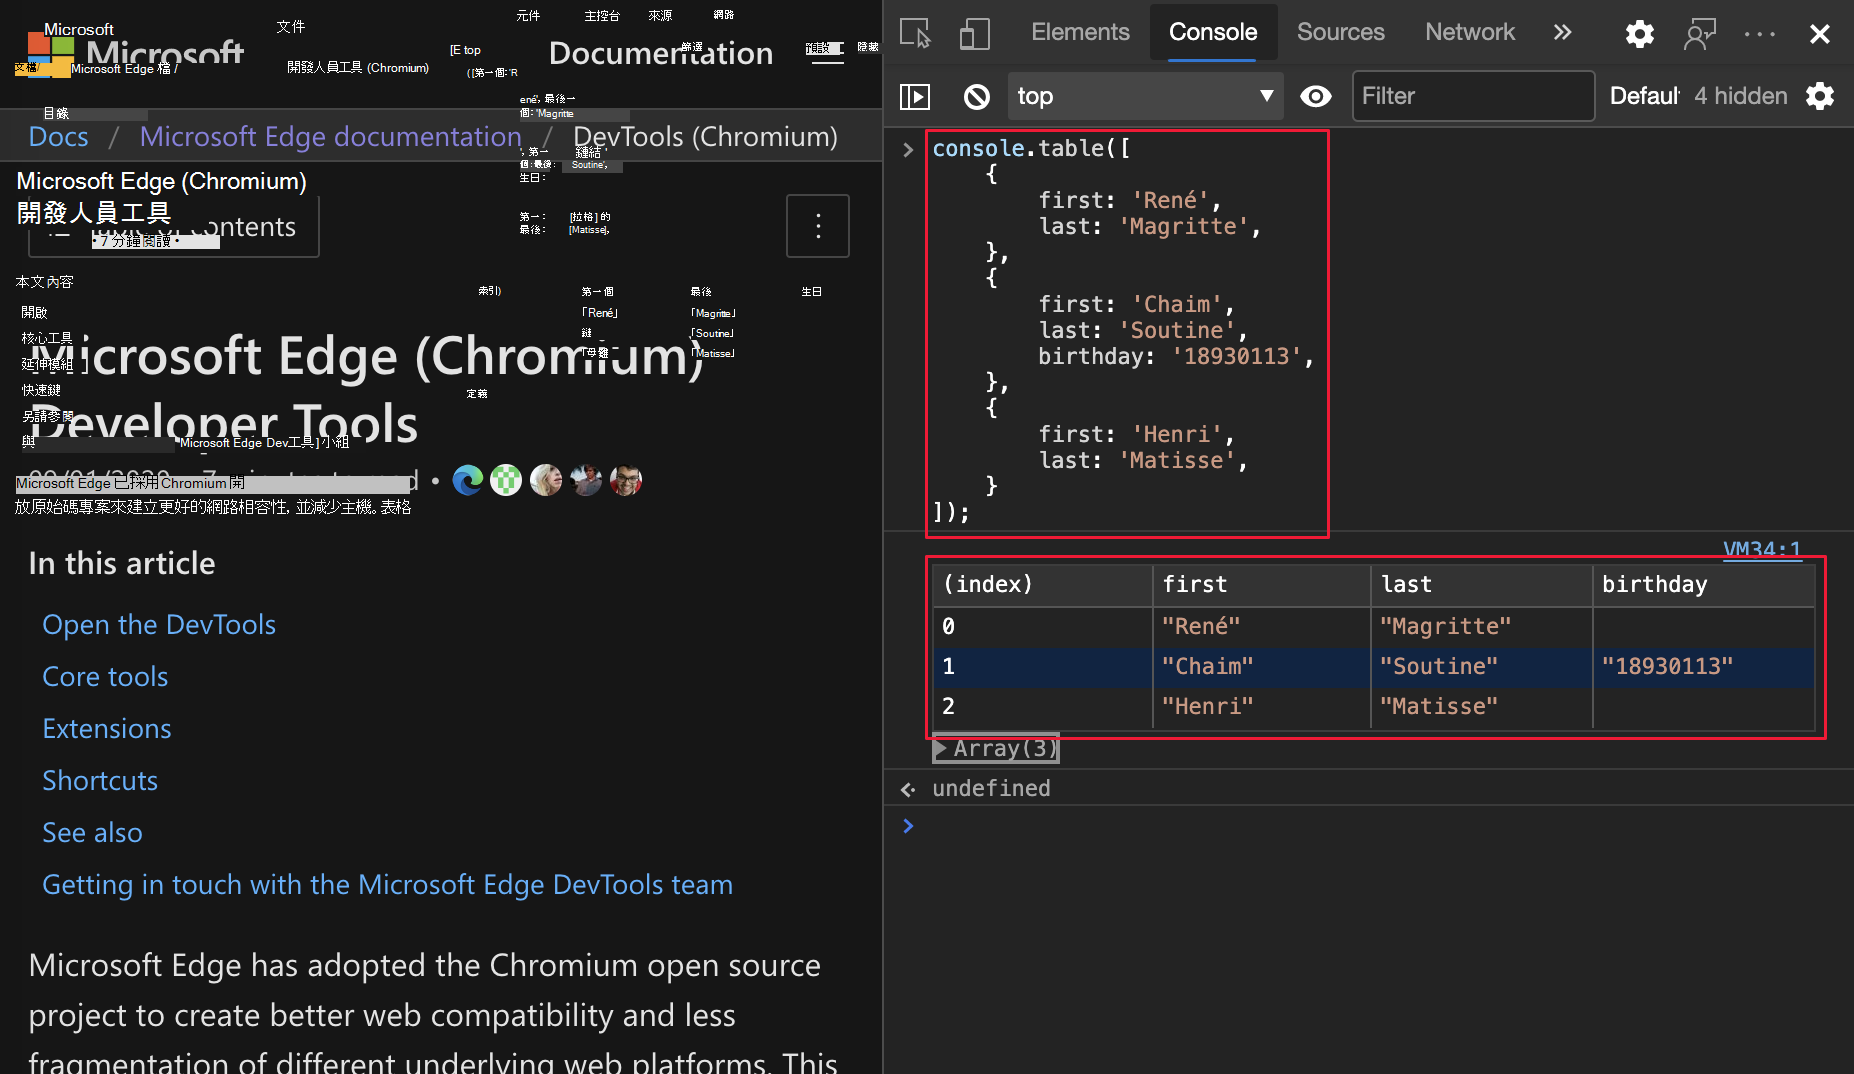Screen dimensions: 1854x1074
Task: Select the "Matisse" table cell
Action: [x=1481, y=706]
